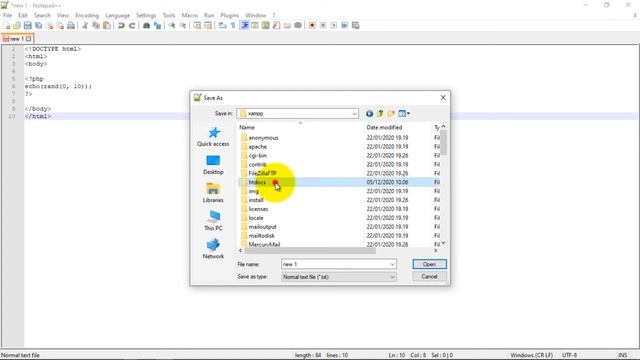Viewport: 640px width, 360px height.
Task: Click the Undo toolbar icon
Action: click(x=121, y=25)
